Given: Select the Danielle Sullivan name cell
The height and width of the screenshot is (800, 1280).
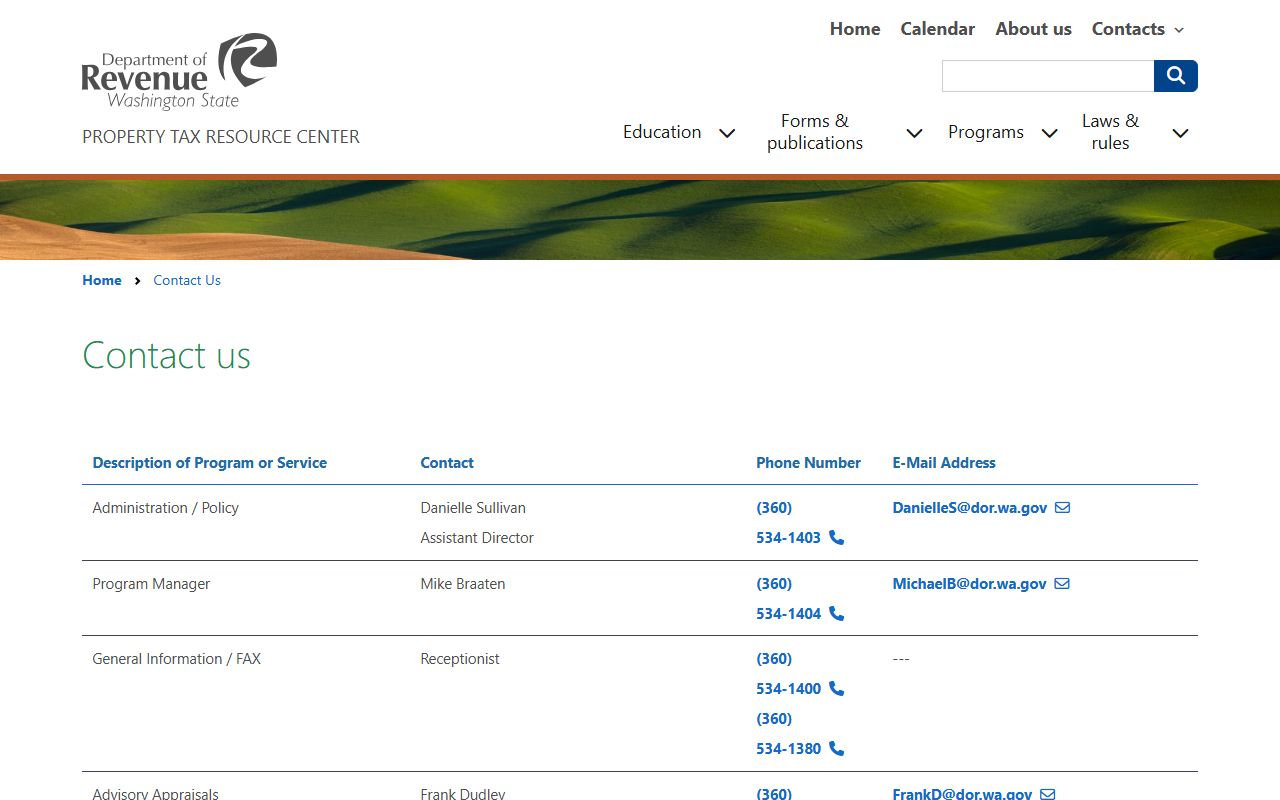Looking at the screenshot, I should pos(473,508).
